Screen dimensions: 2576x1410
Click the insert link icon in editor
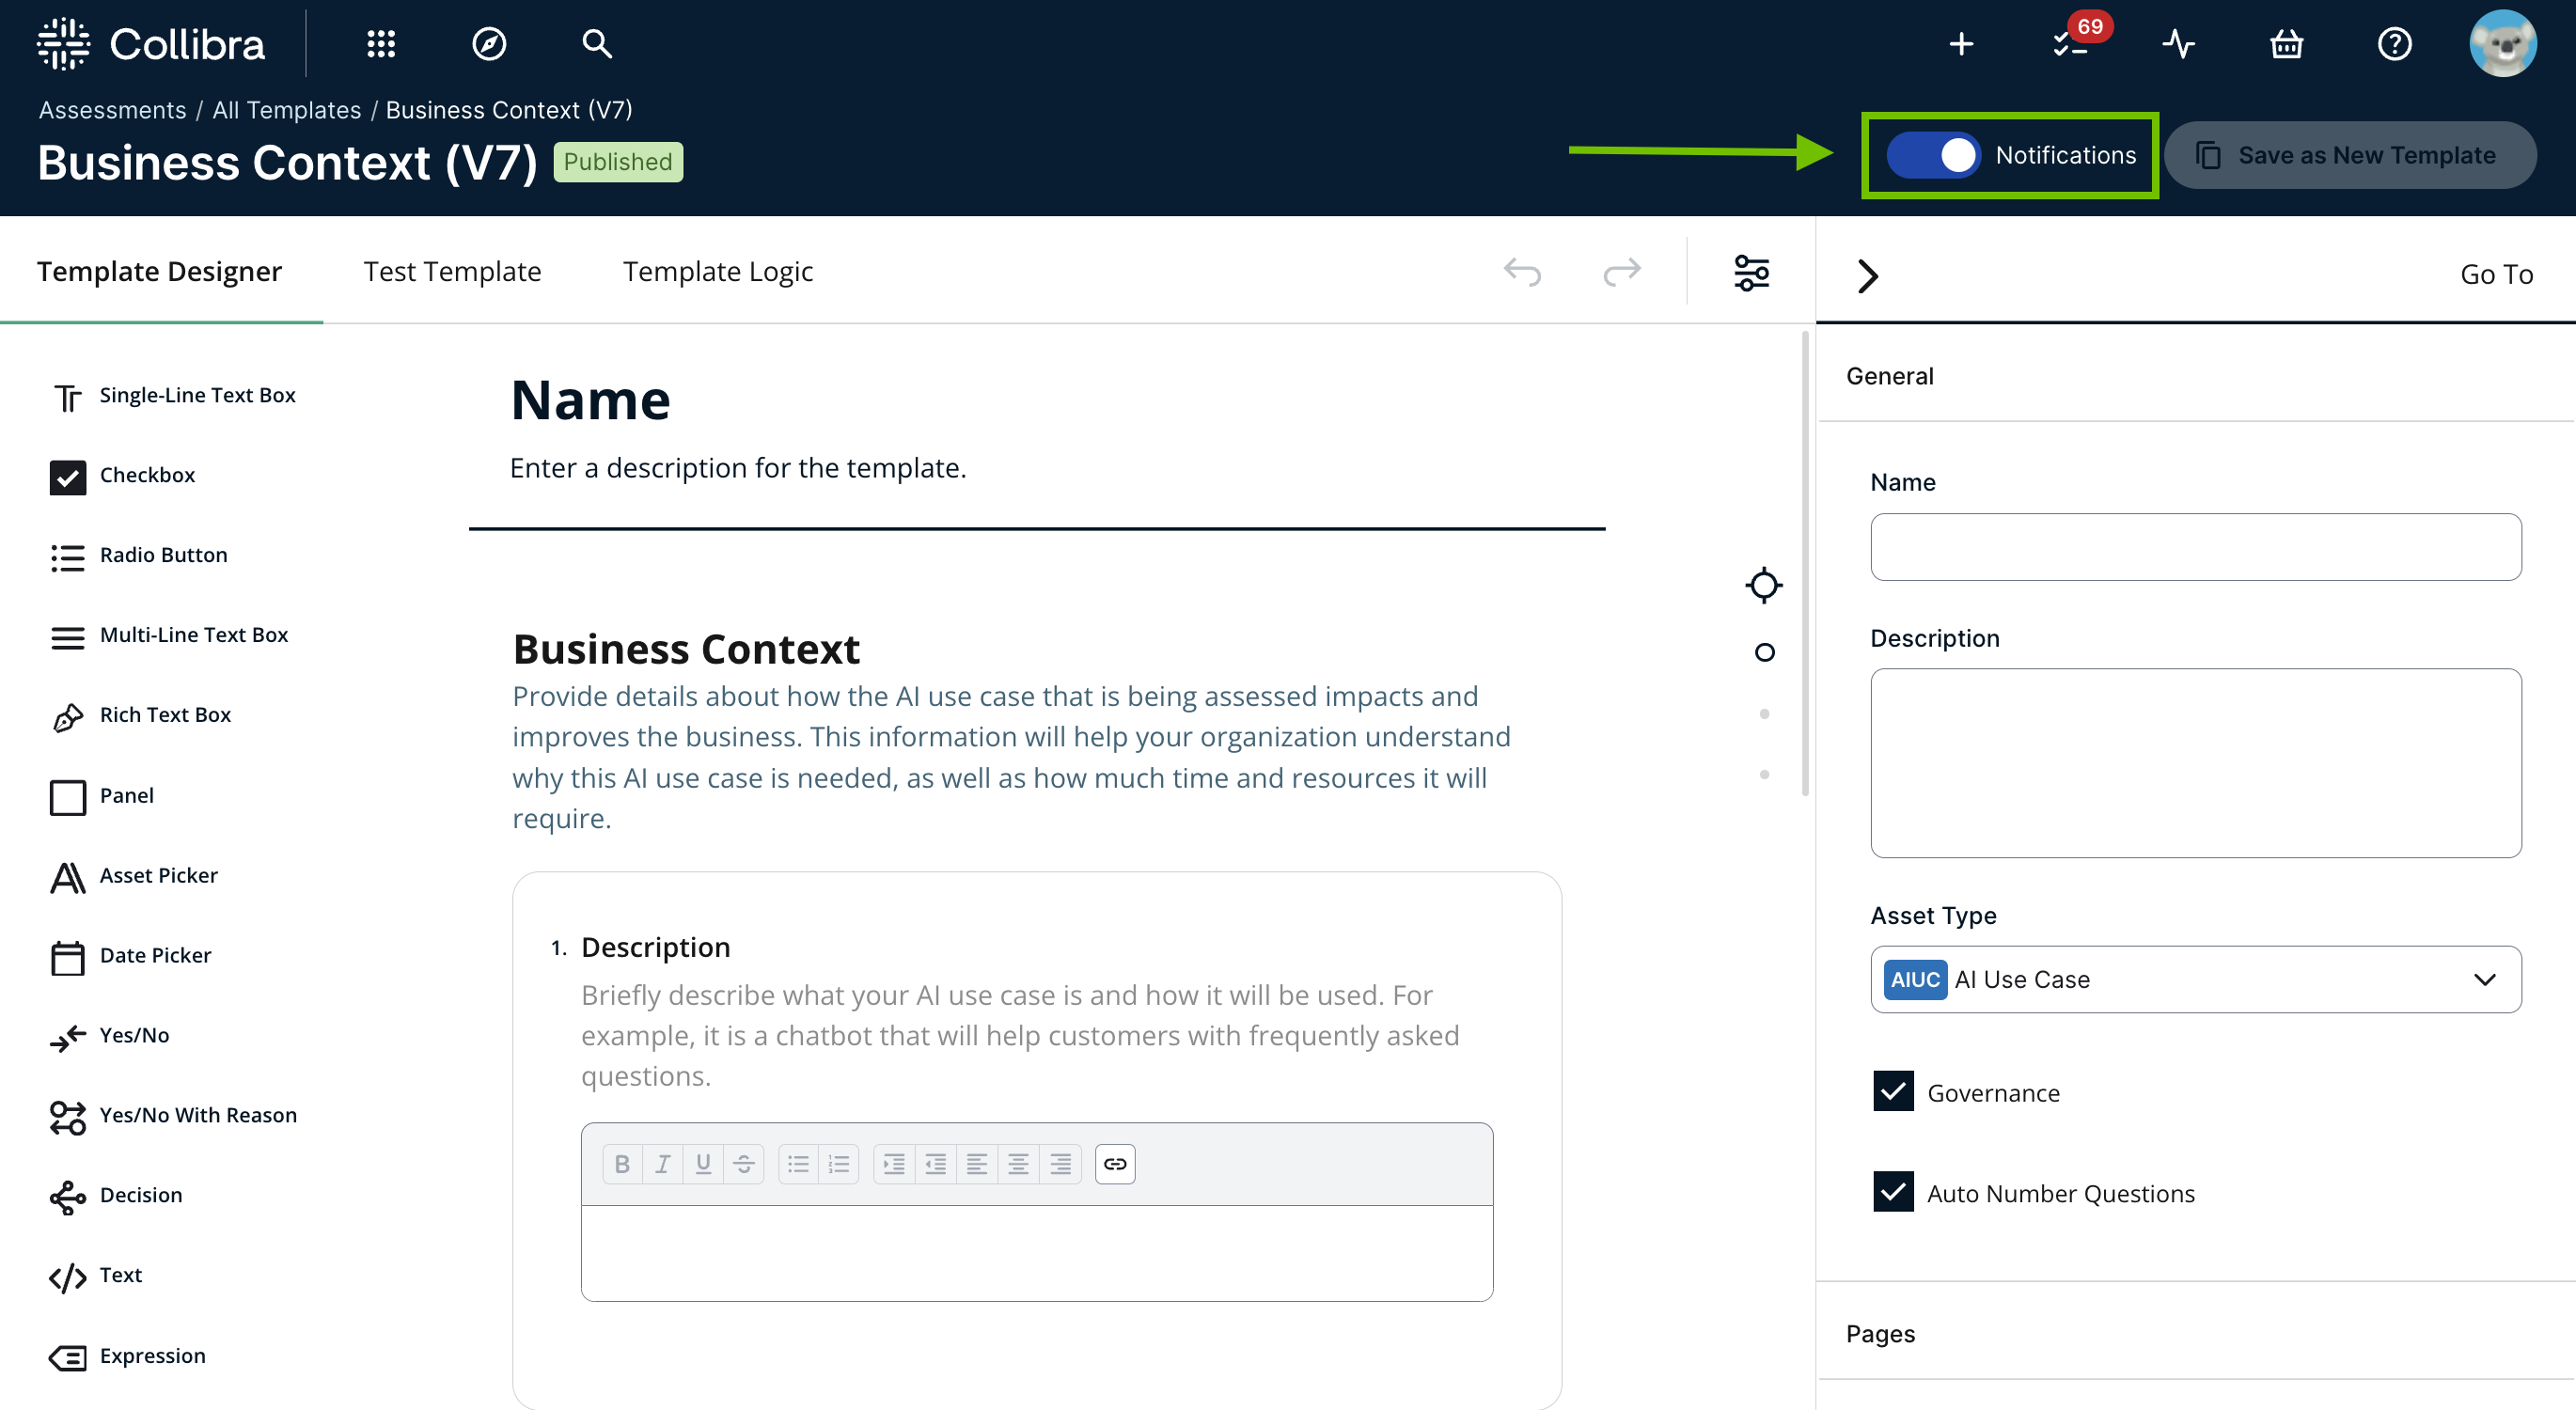coord(1115,1164)
